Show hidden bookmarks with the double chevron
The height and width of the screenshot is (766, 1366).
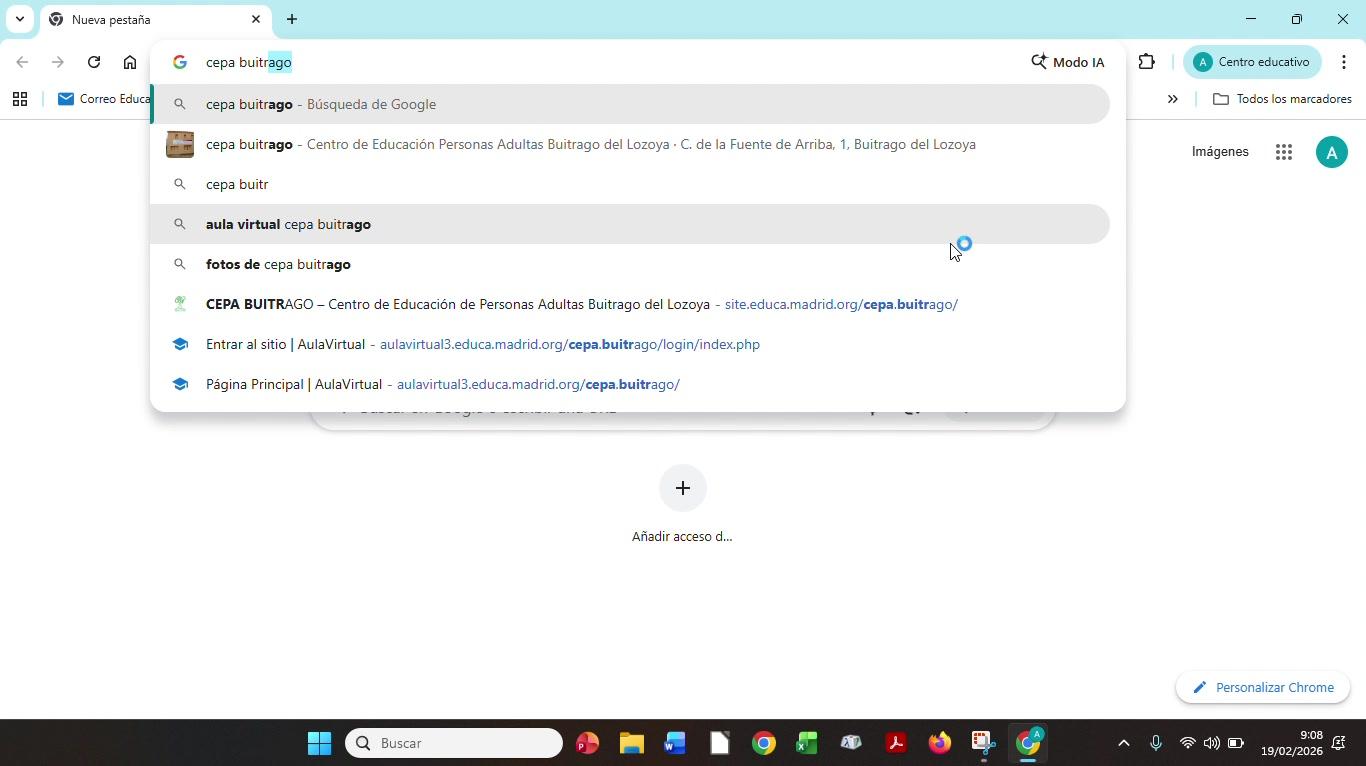pos(1173,99)
